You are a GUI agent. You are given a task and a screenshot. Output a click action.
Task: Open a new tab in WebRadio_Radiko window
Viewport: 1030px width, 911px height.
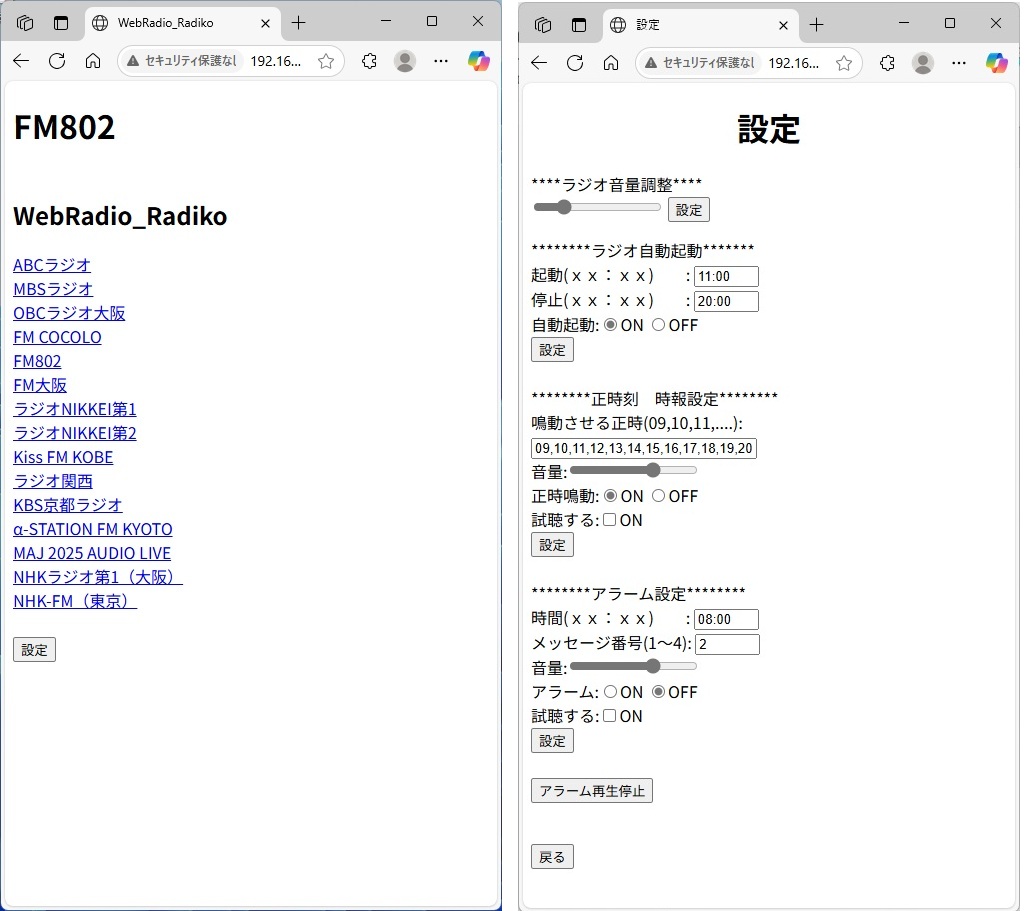coord(298,23)
